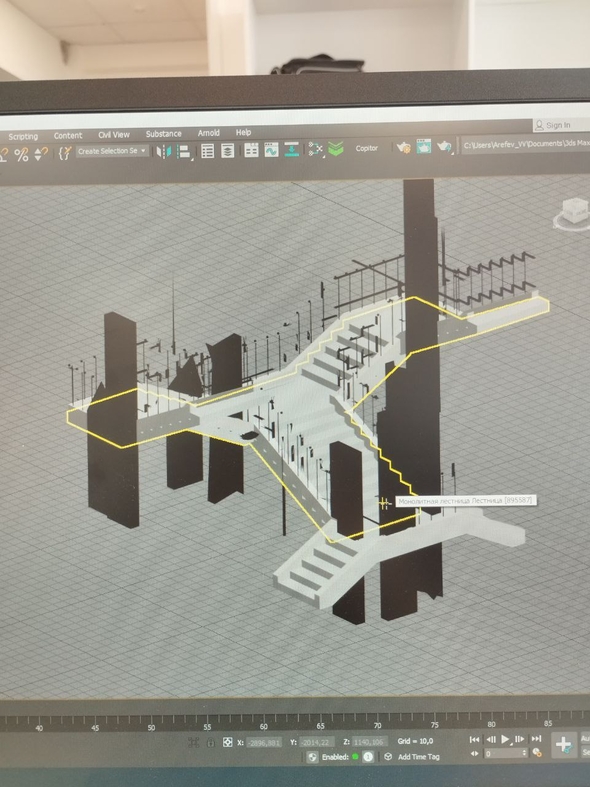Toggle the Selection Lock padlock icon
This screenshot has height=787, width=590.
(x=211, y=742)
